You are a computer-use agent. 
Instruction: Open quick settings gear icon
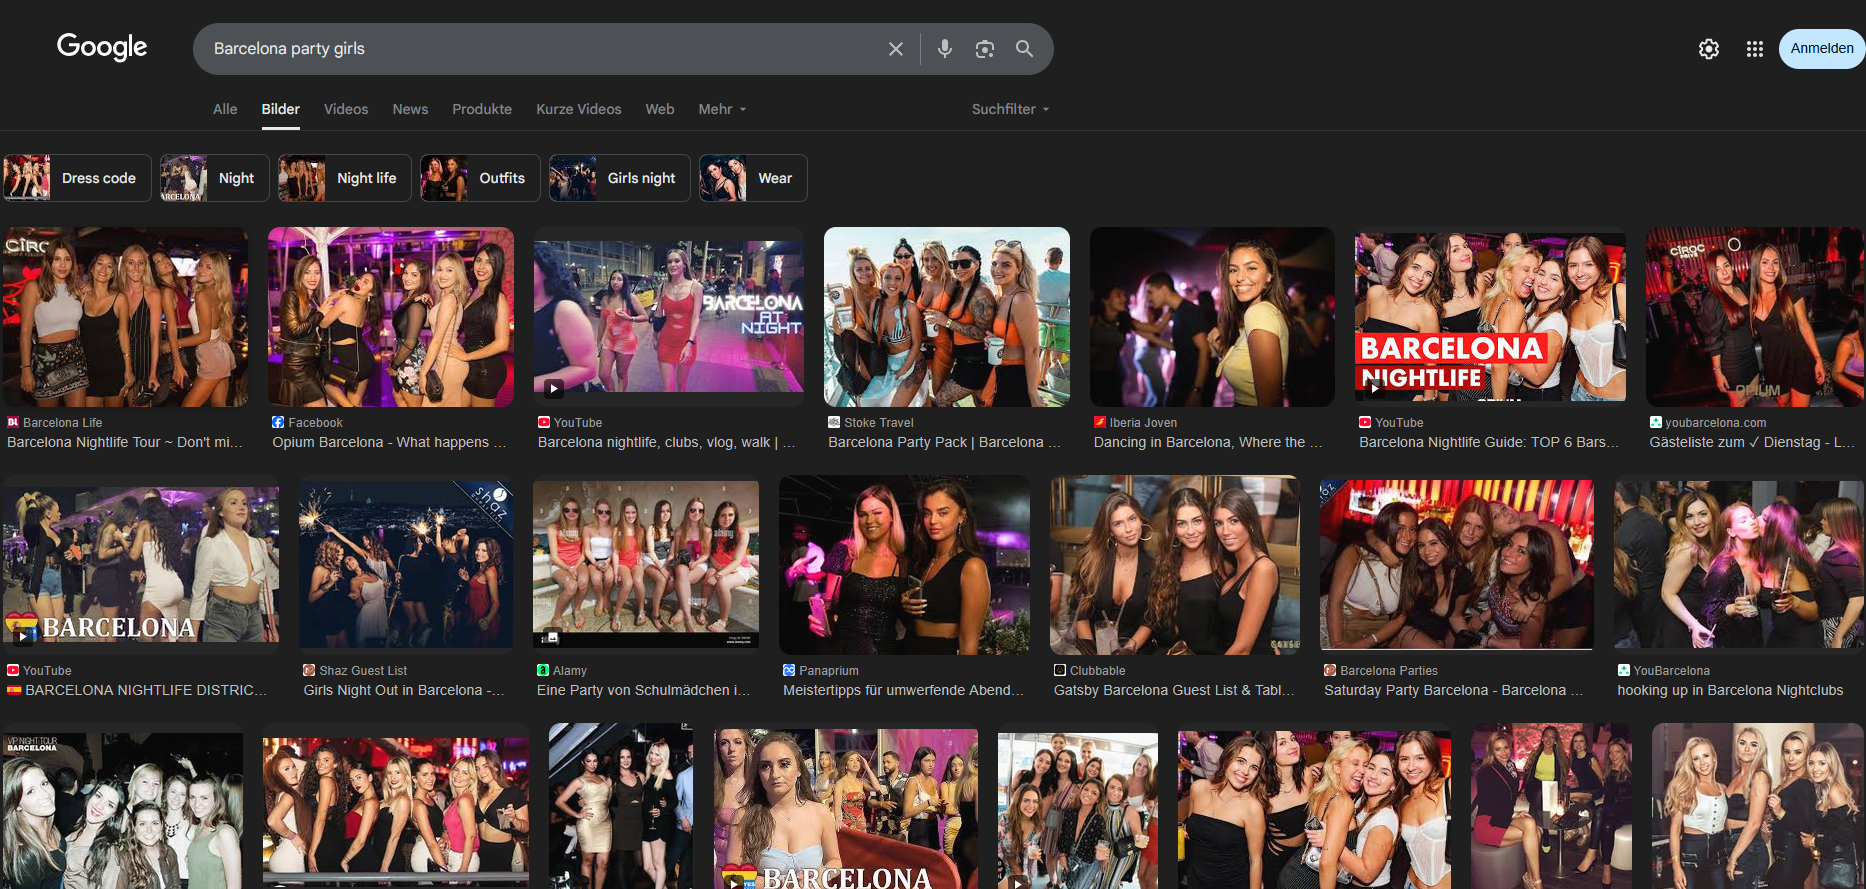pos(1709,49)
